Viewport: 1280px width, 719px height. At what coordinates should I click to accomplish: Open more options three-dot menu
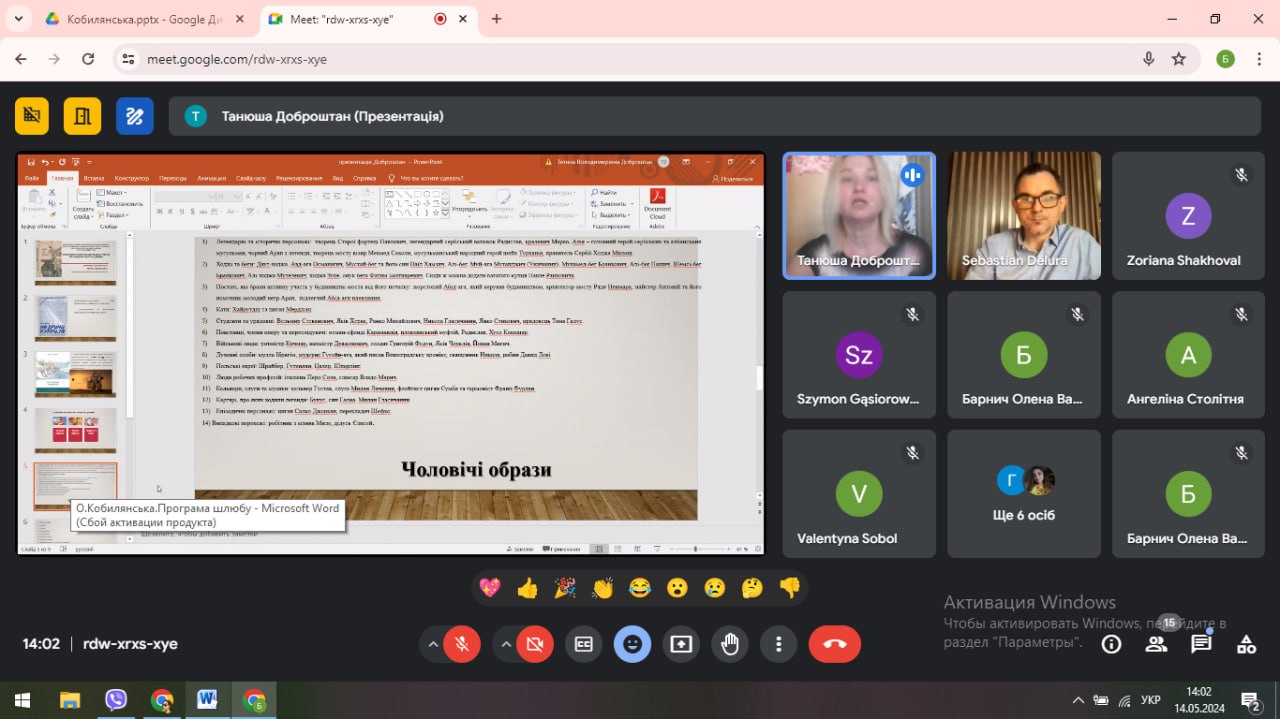point(778,644)
